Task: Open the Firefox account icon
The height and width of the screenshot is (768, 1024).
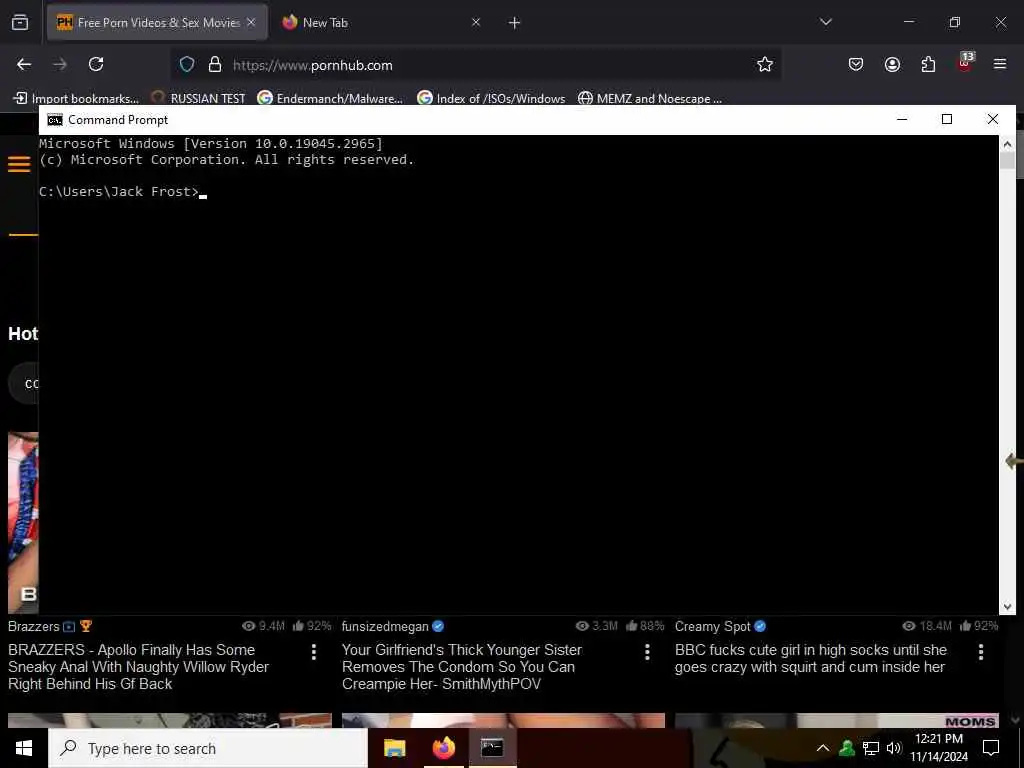Action: coord(892,64)
